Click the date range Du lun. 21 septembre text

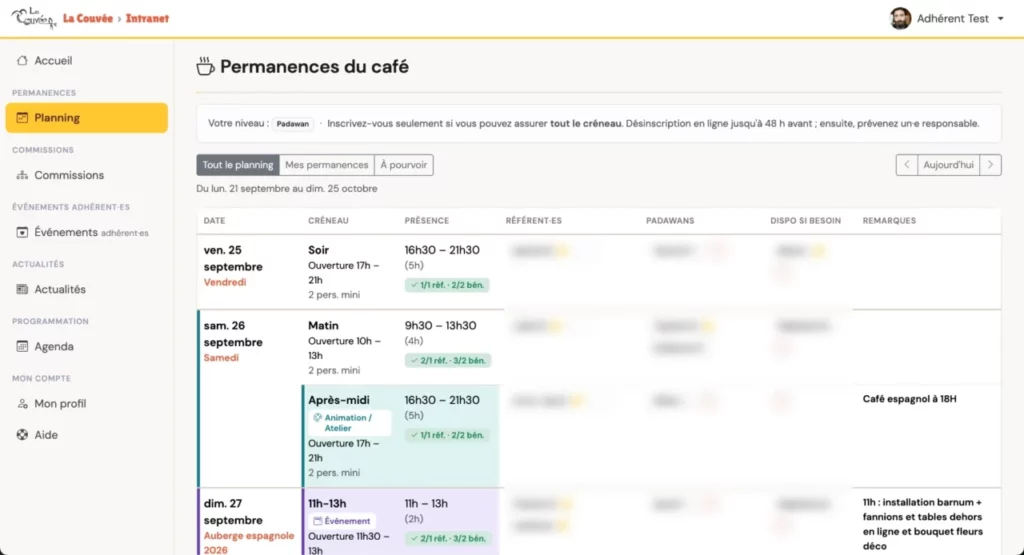287,189
